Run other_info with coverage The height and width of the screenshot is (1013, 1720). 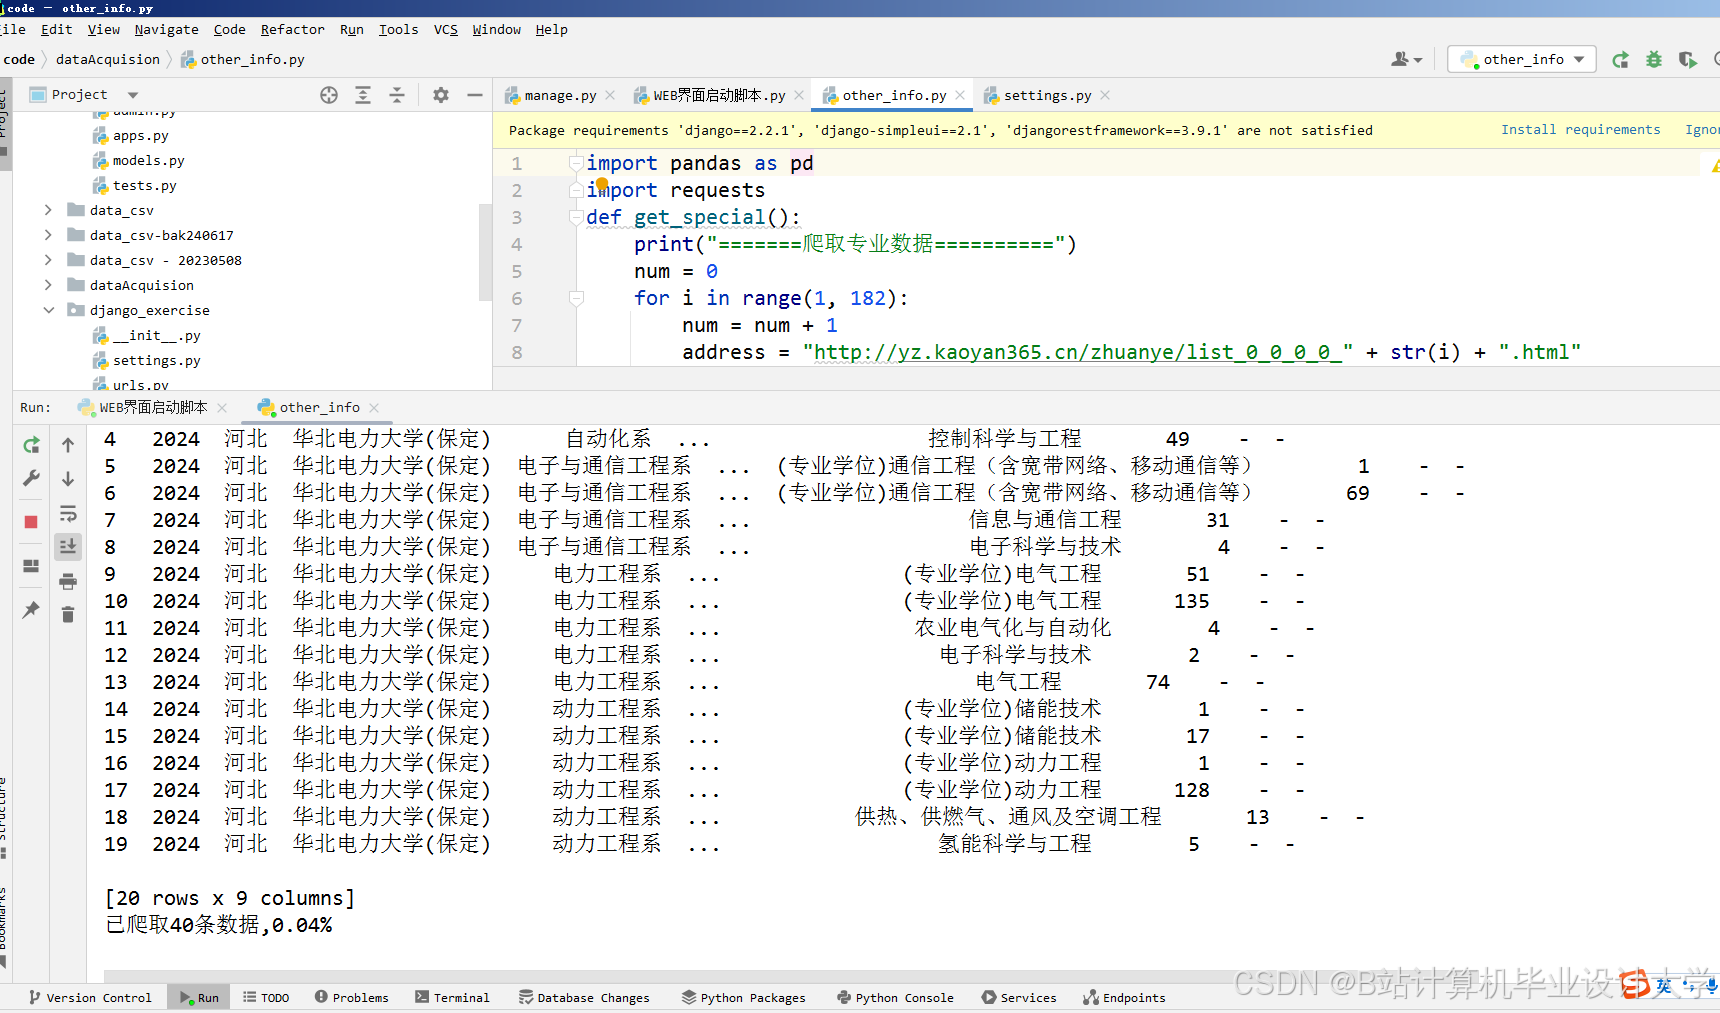click(1689, 59)
